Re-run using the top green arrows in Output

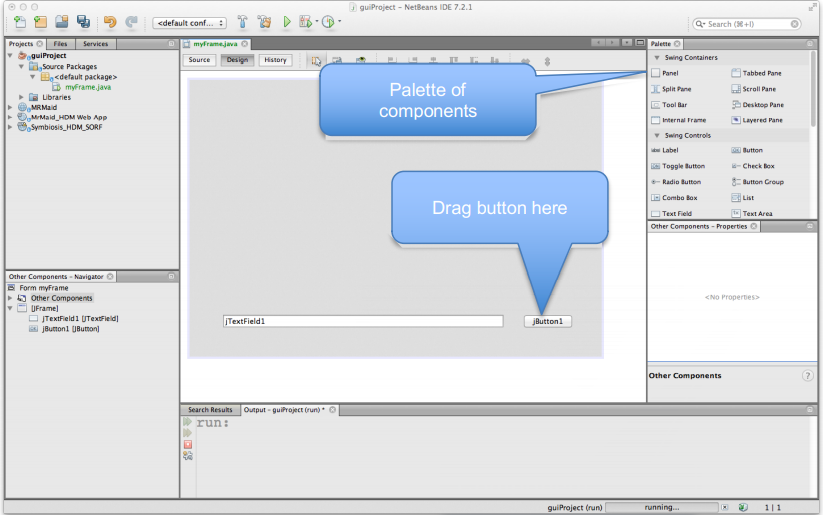[x=187, y=422]
